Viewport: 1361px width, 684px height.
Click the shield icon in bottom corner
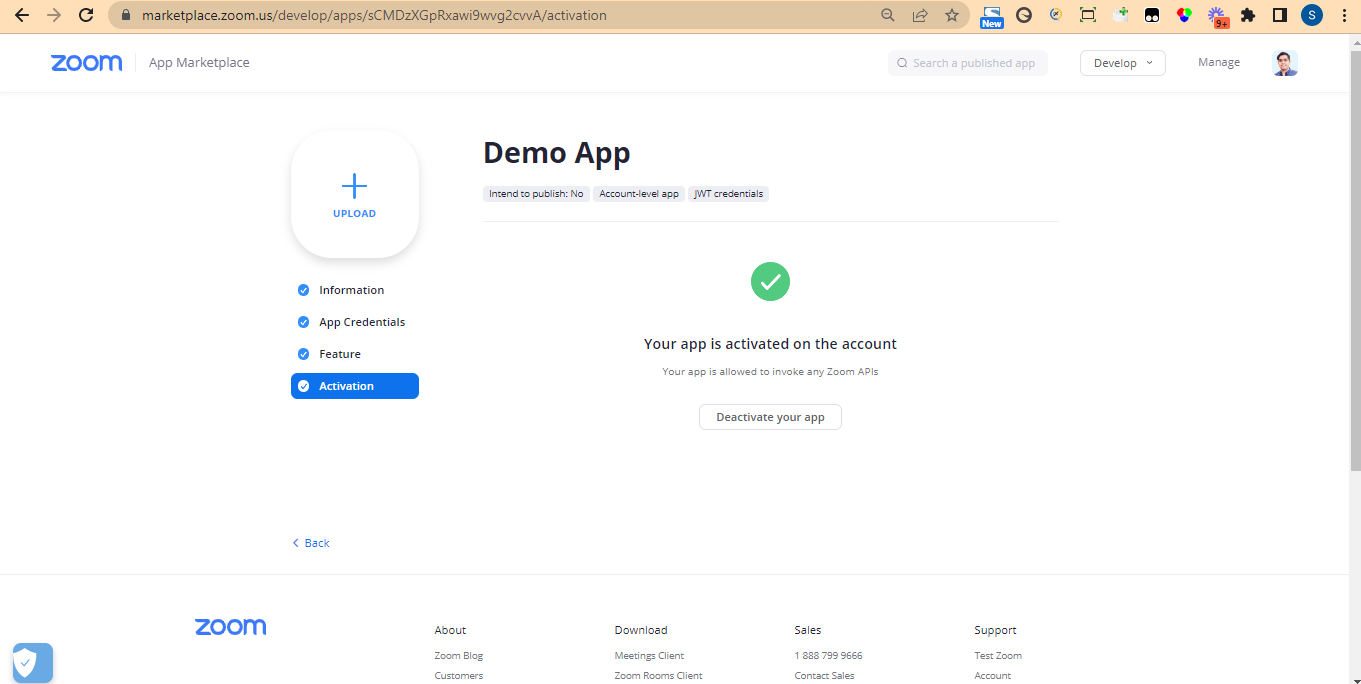(32, 662)
